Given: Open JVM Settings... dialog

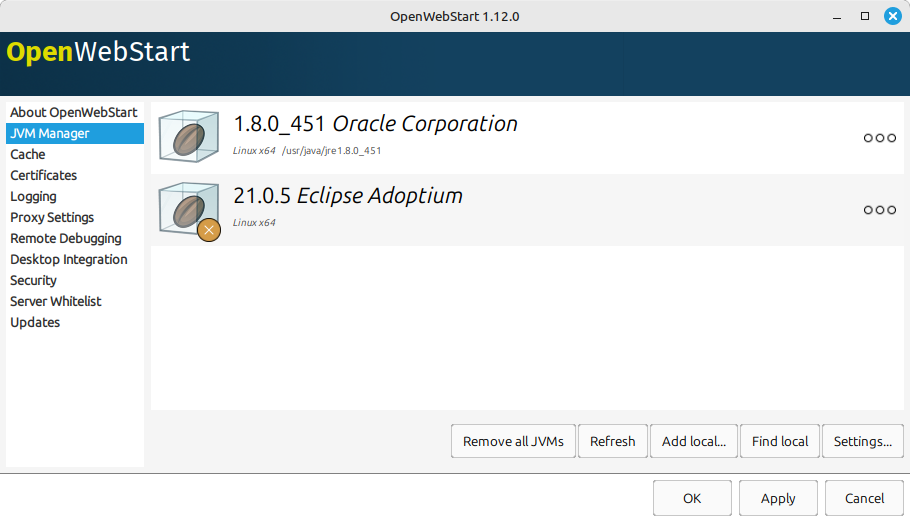Looking at the screenshot, I should click(862, 441).
